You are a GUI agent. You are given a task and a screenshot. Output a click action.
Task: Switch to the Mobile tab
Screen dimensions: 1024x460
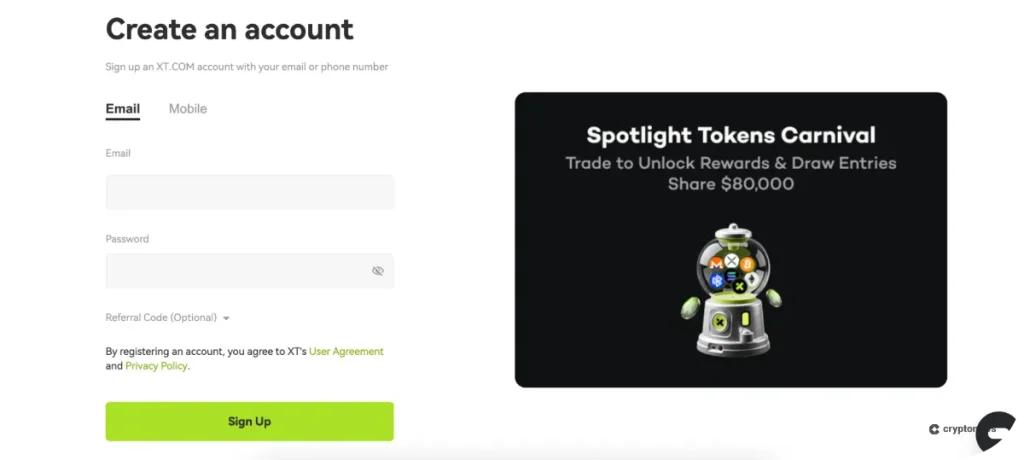point(188,109)
